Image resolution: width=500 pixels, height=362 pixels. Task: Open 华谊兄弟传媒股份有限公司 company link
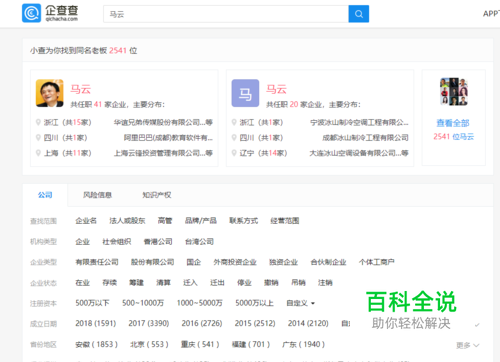click(x=163, y=122)
